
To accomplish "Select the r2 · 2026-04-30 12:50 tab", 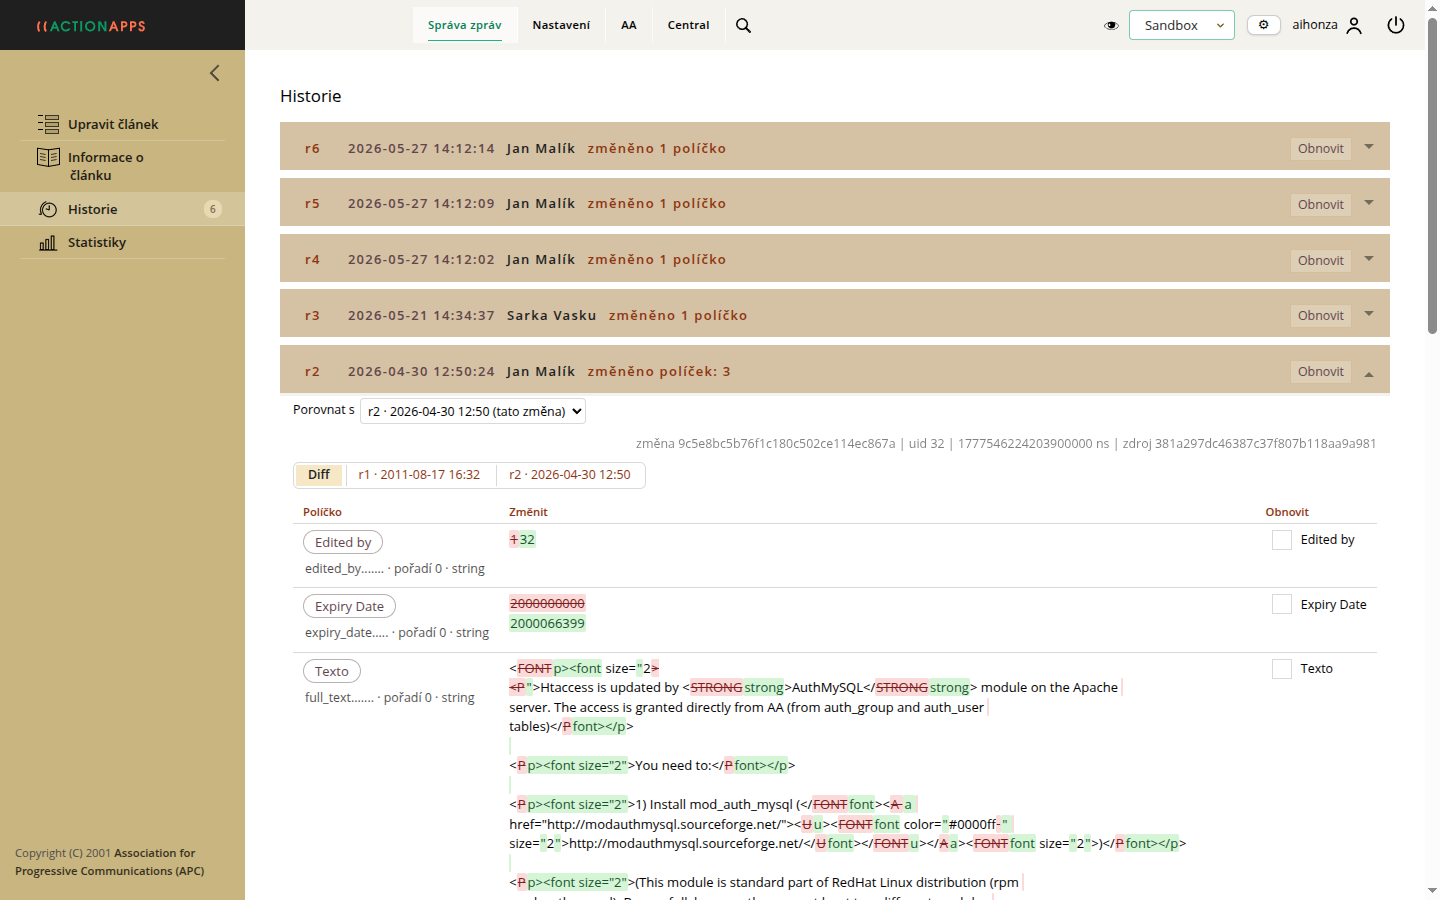I will 570,475.
